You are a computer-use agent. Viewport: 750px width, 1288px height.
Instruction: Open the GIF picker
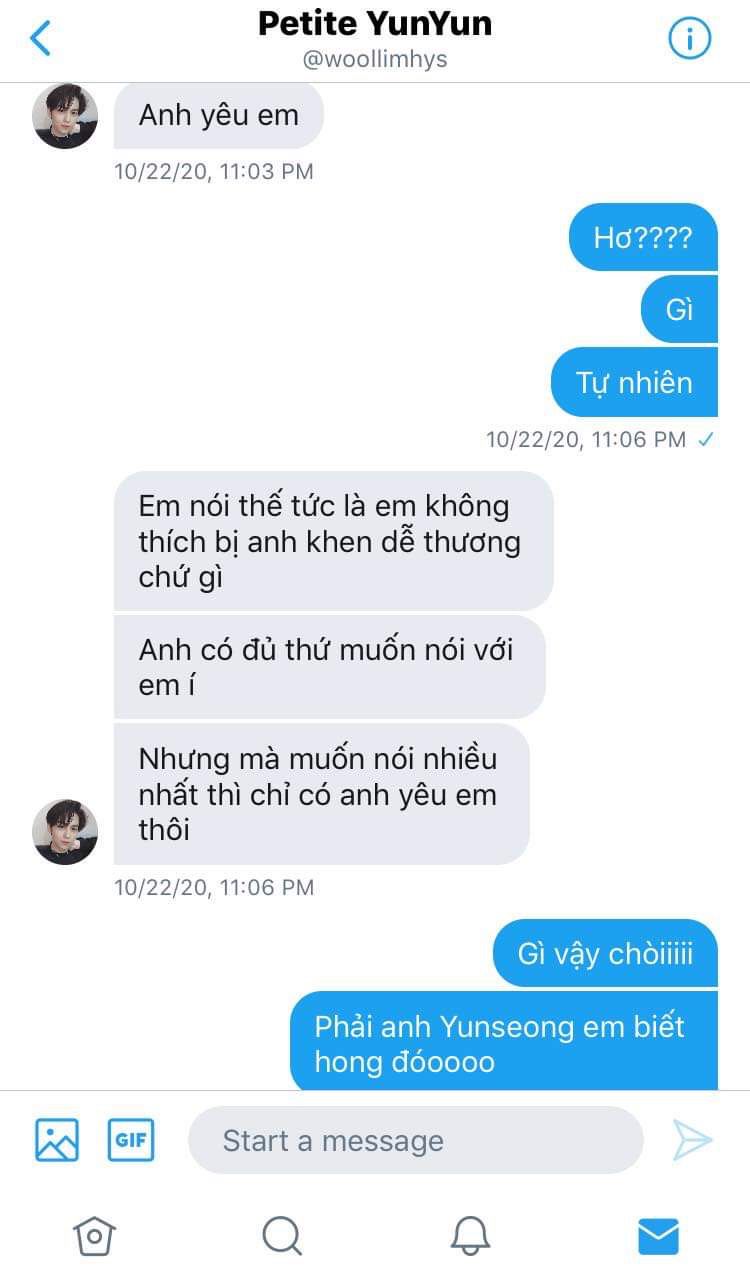coord(131,1140)
